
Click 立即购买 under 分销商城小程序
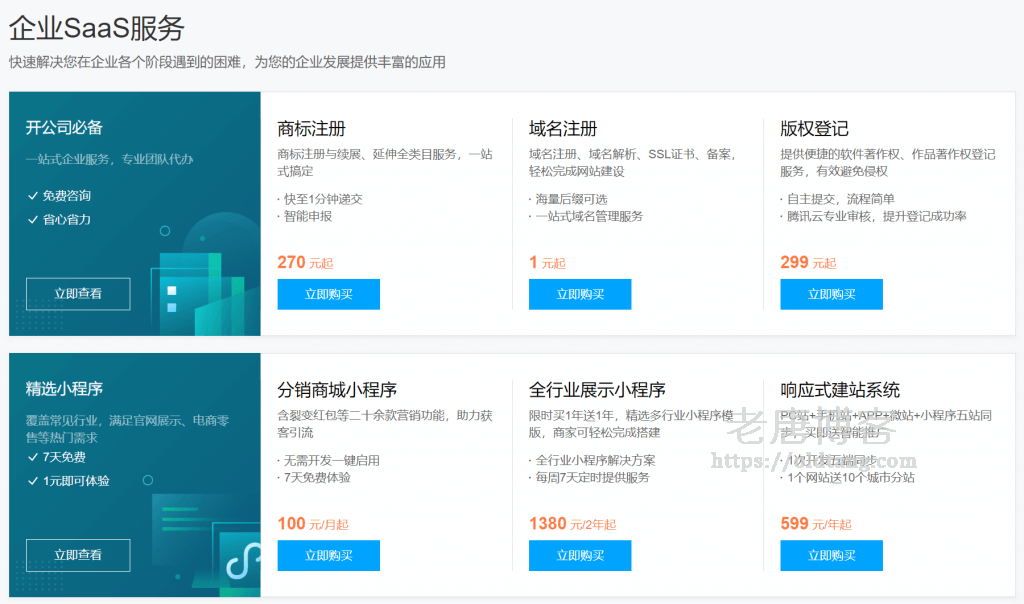(x=328, y=556)
